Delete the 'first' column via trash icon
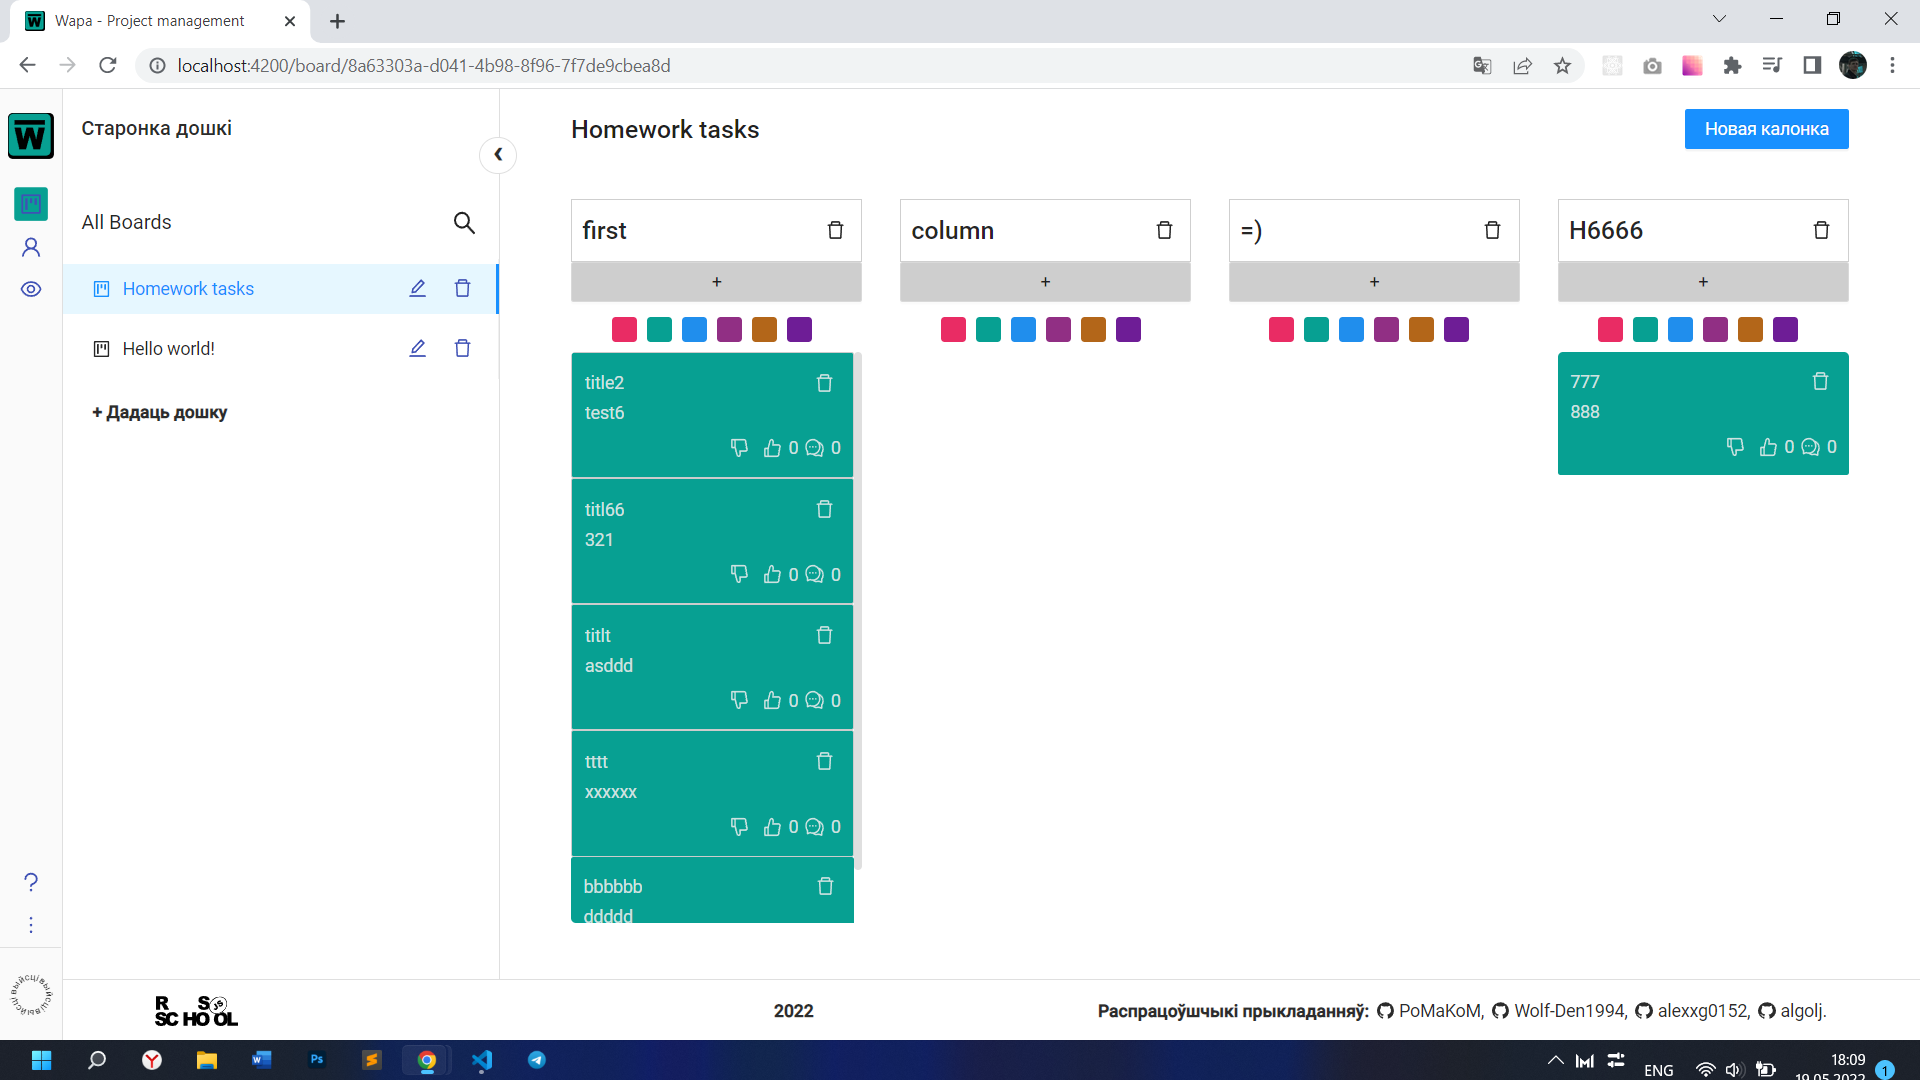This screenshot has height=1080, width=1920. [835, 230]
